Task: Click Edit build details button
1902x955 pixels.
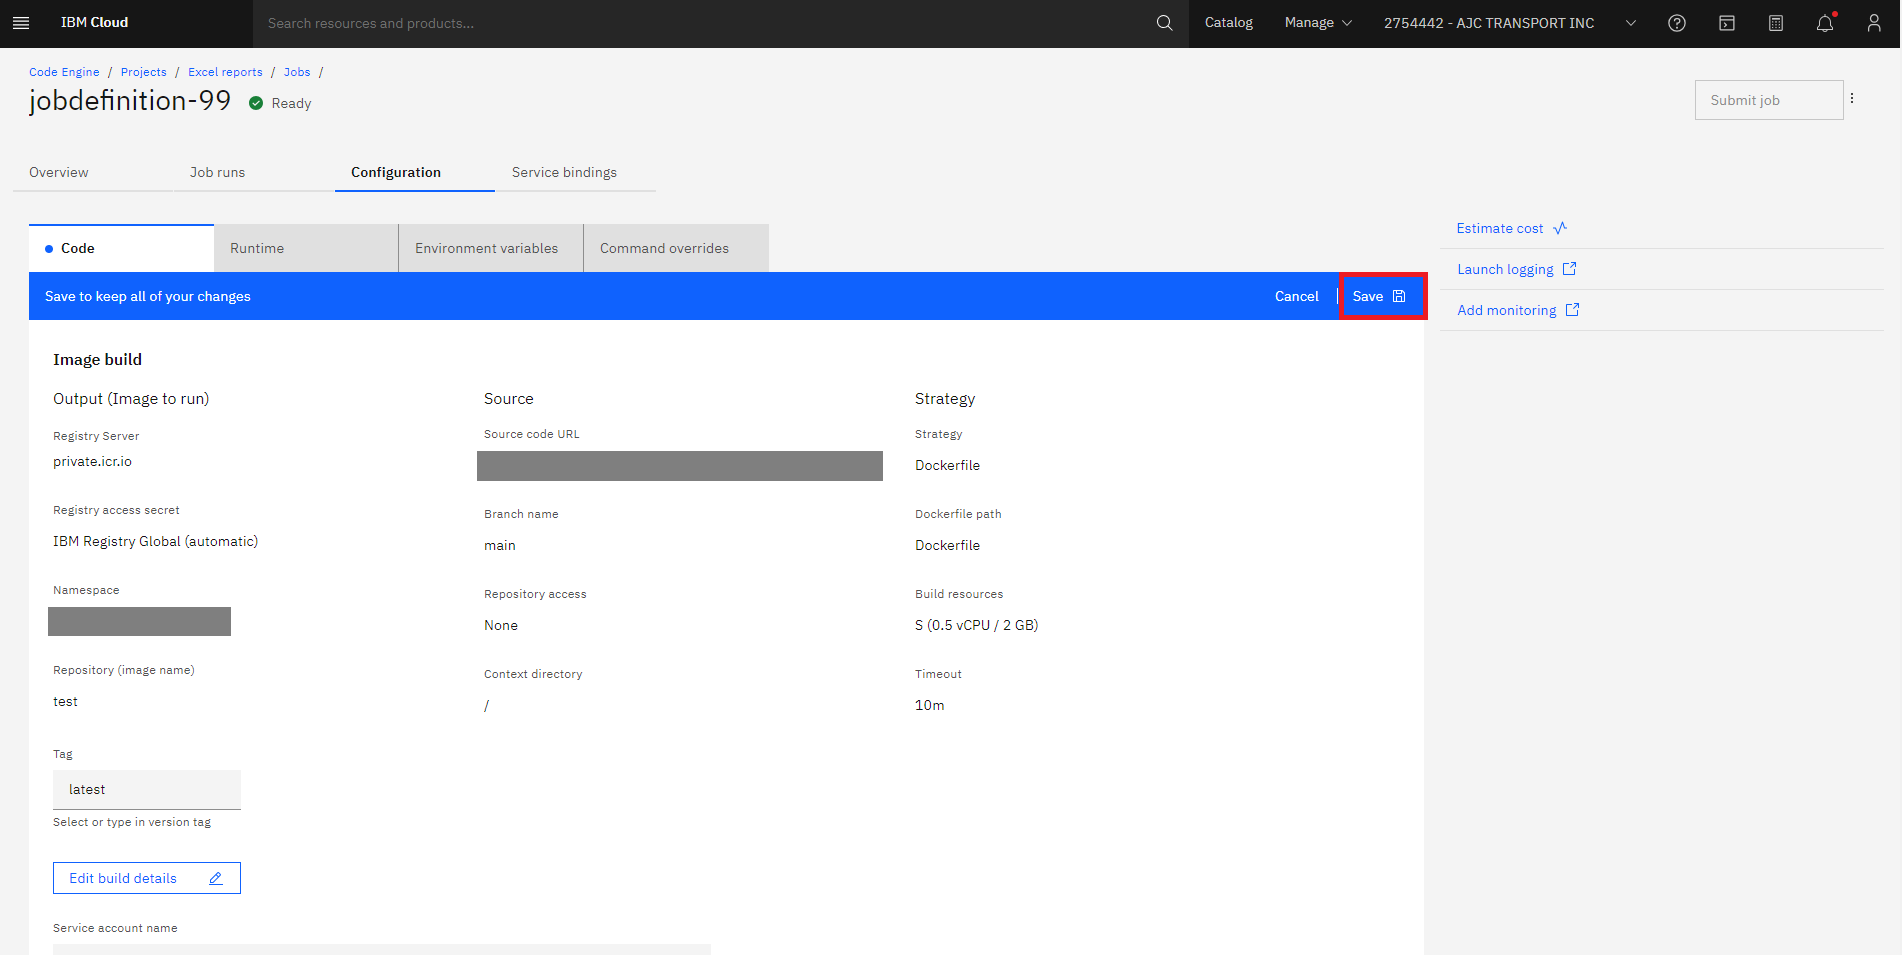Action: (x=147, y=878)
